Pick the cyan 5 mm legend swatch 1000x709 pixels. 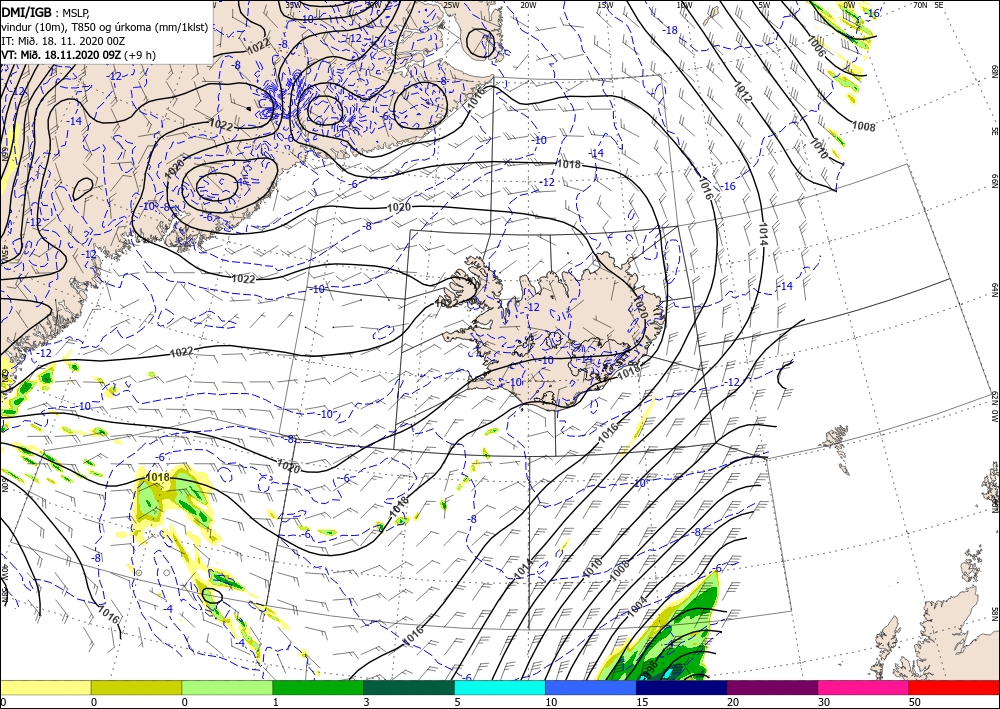point(500,687)
